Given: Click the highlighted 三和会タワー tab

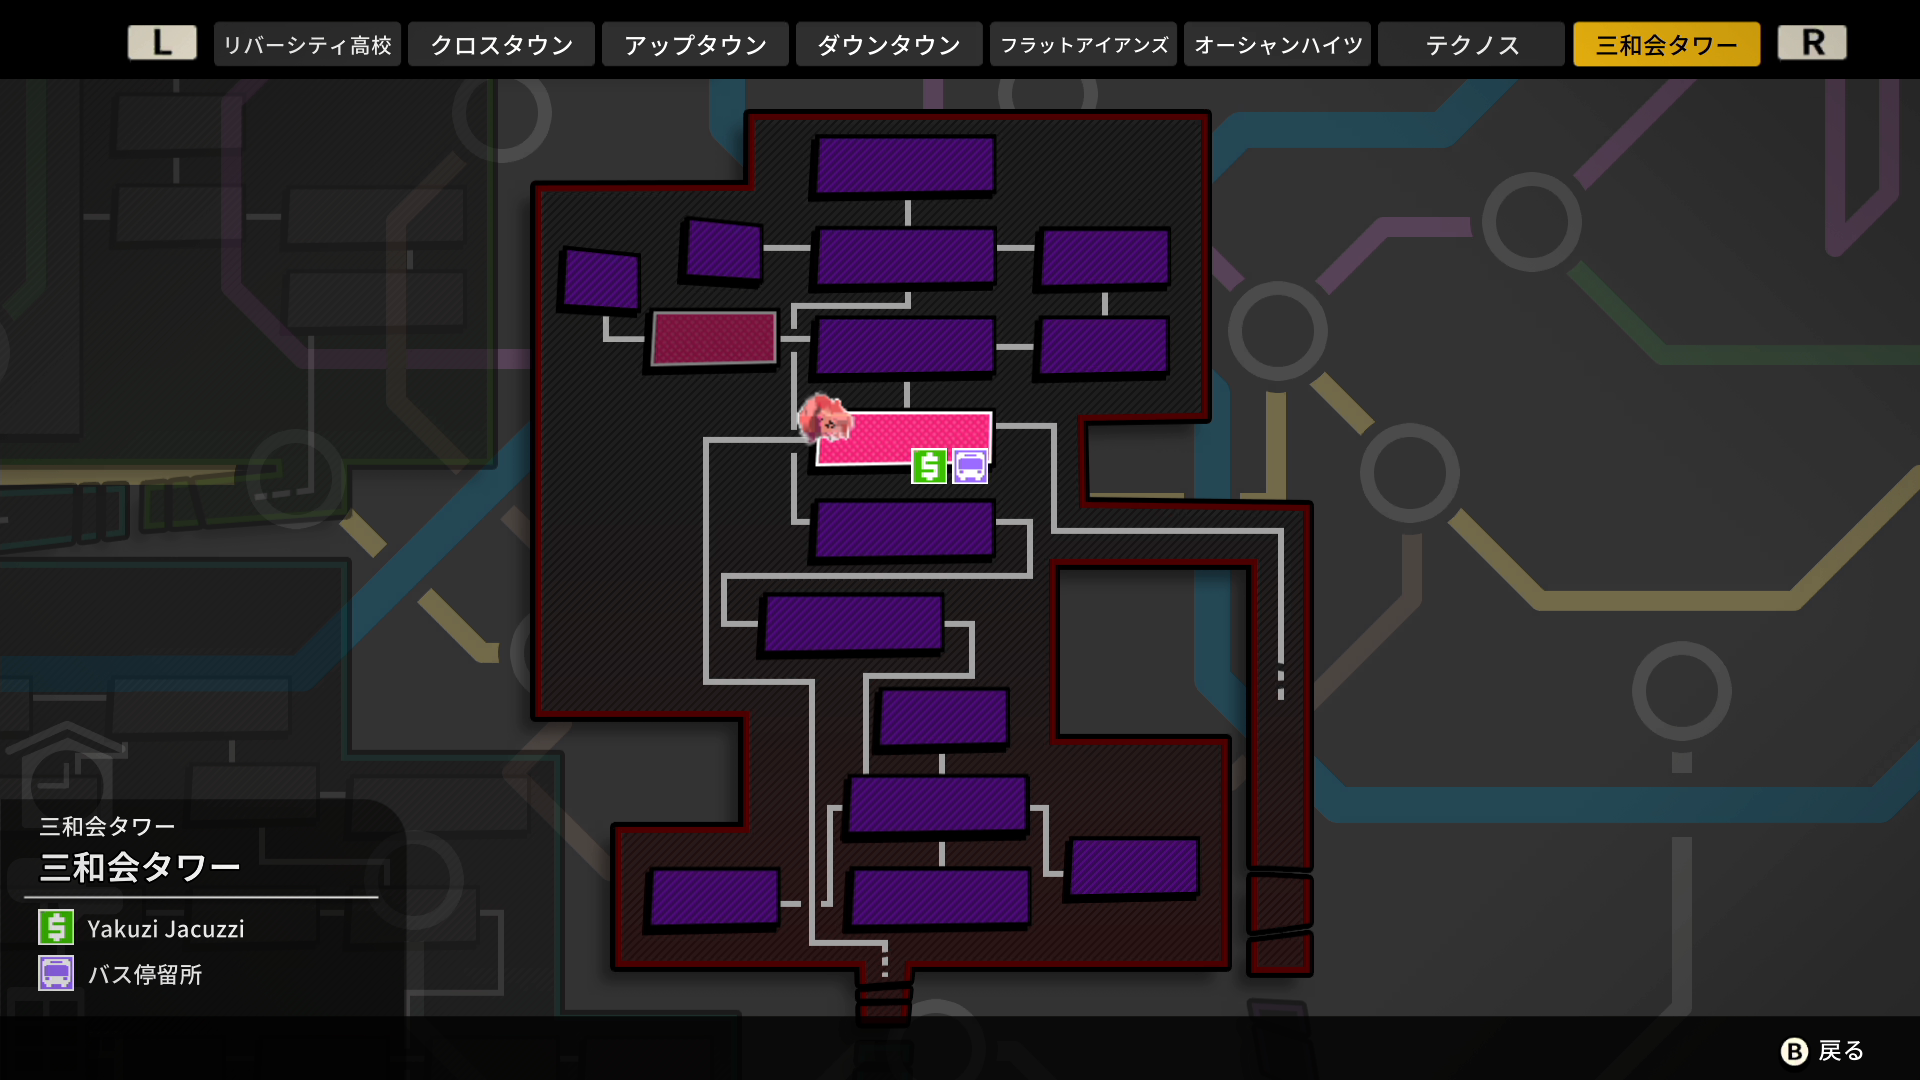Looking at the screenshot, I should pyautogui.click(x=1666, y=44).
